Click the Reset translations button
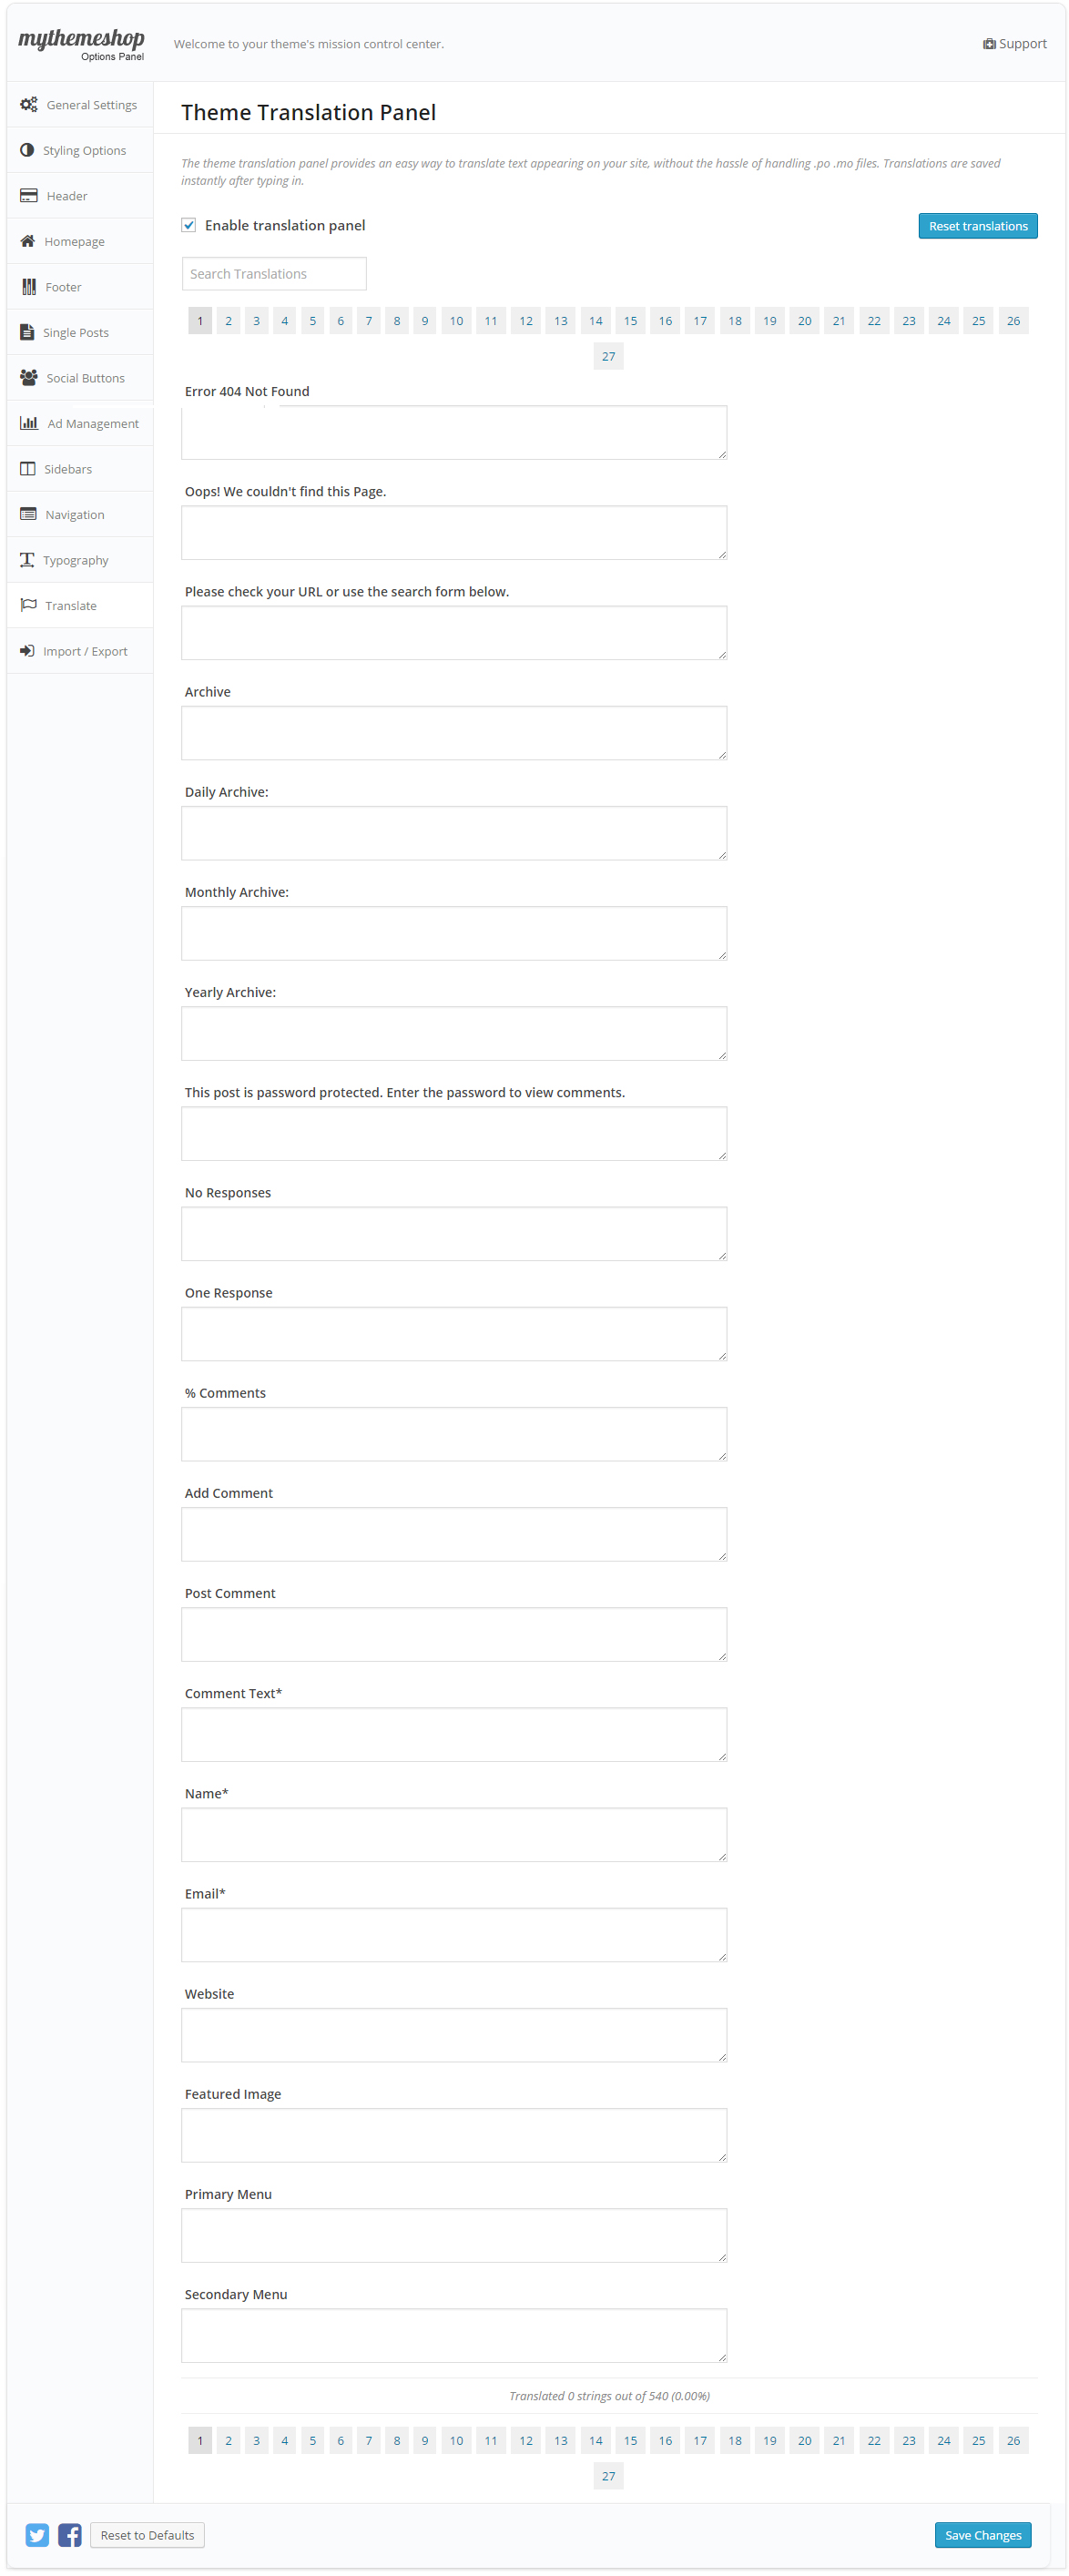The width and height of the screenshot is (1069, 2576). coord(977,226)
